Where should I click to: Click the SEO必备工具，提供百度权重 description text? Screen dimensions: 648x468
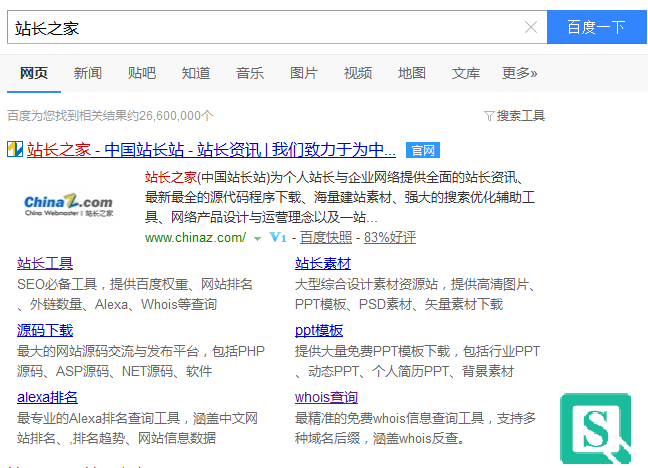pos(135,294)
